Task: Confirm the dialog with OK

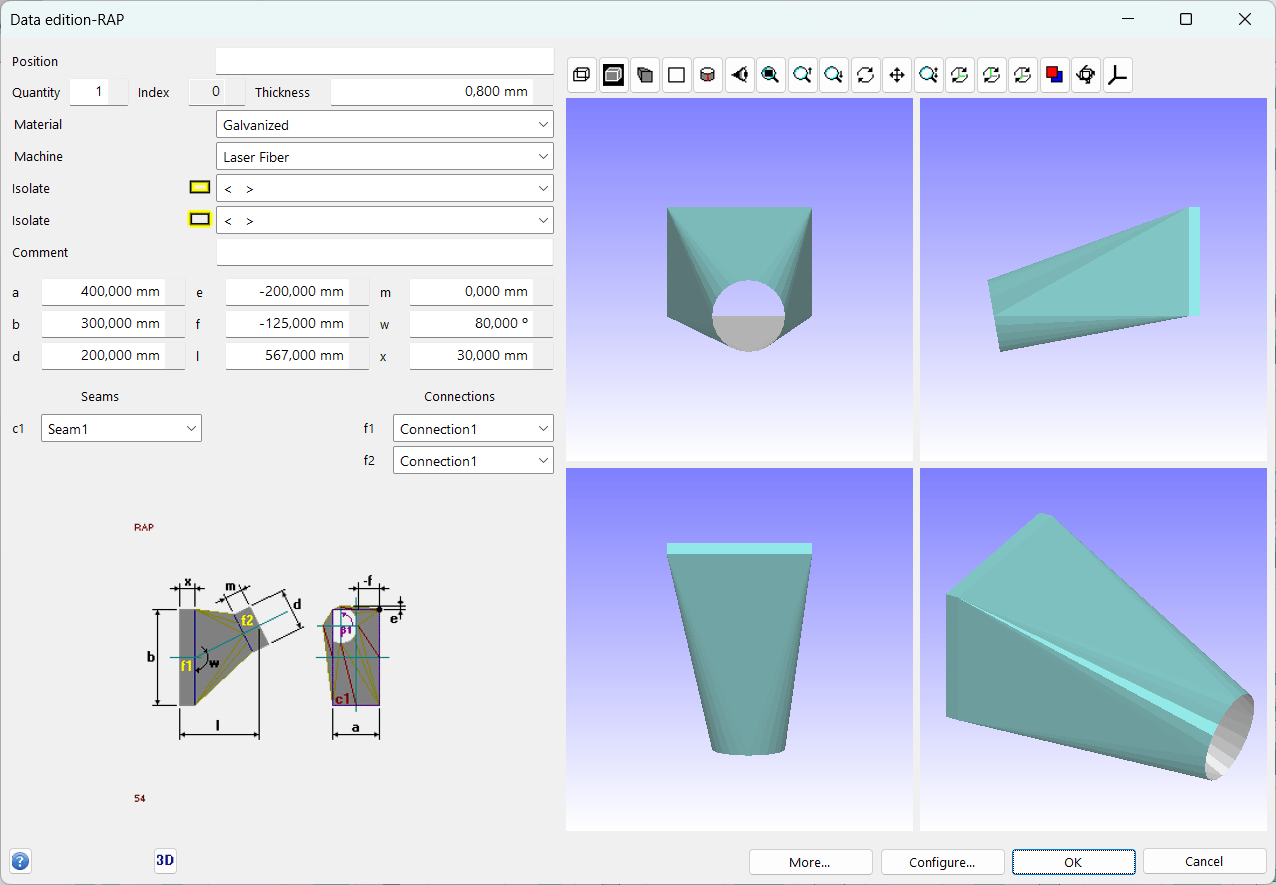Action: 1073,862
